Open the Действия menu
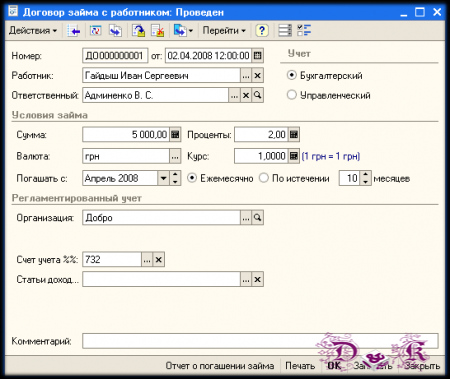This screenshot has width=450, height=379. tap(33, 31)
